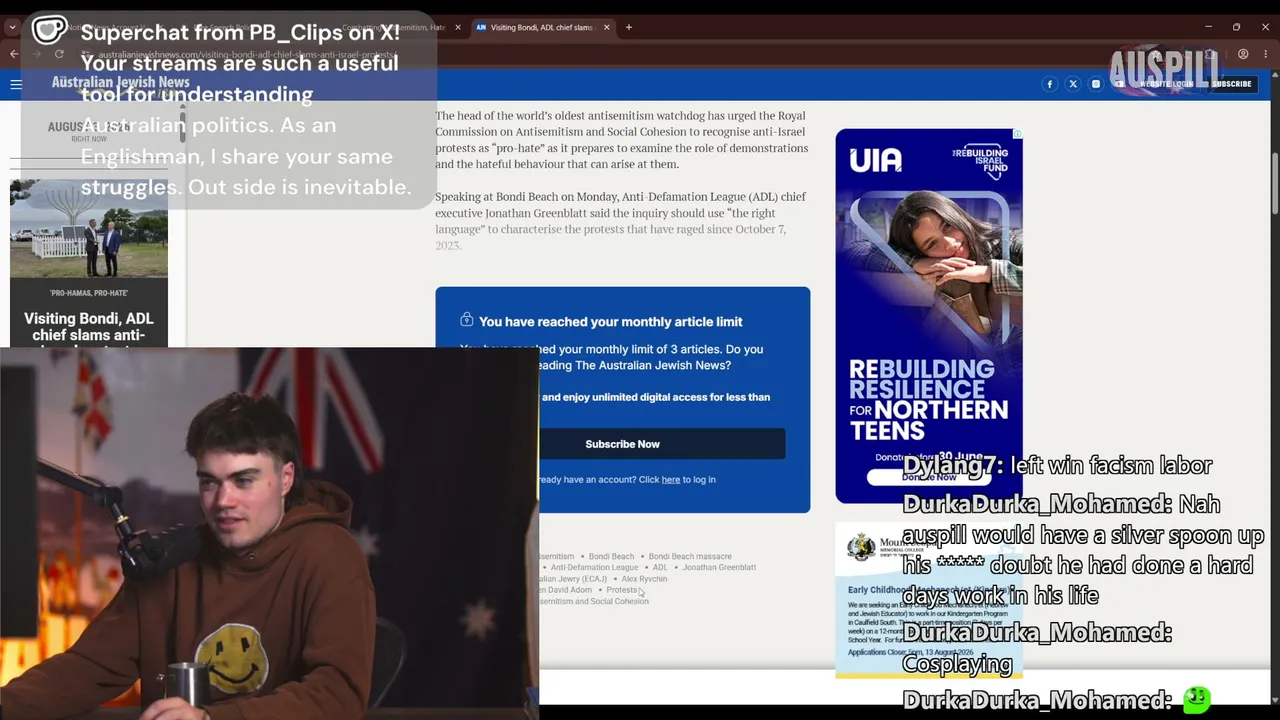This screenshot has width=1280, height=720.
Task: Click the Australian Jewish News site logo
Action: [120, 83]
